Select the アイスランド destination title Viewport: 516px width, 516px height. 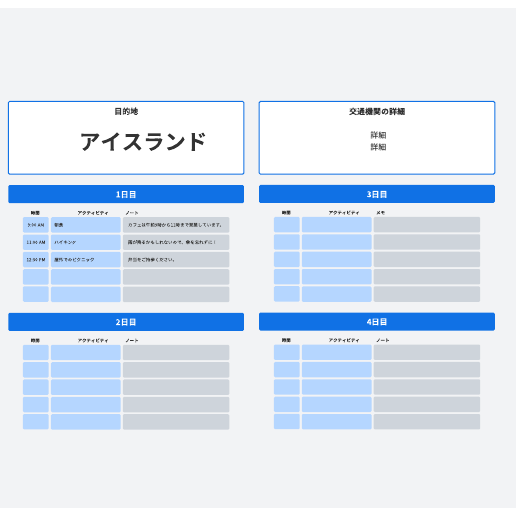click(x=143, y=142)
